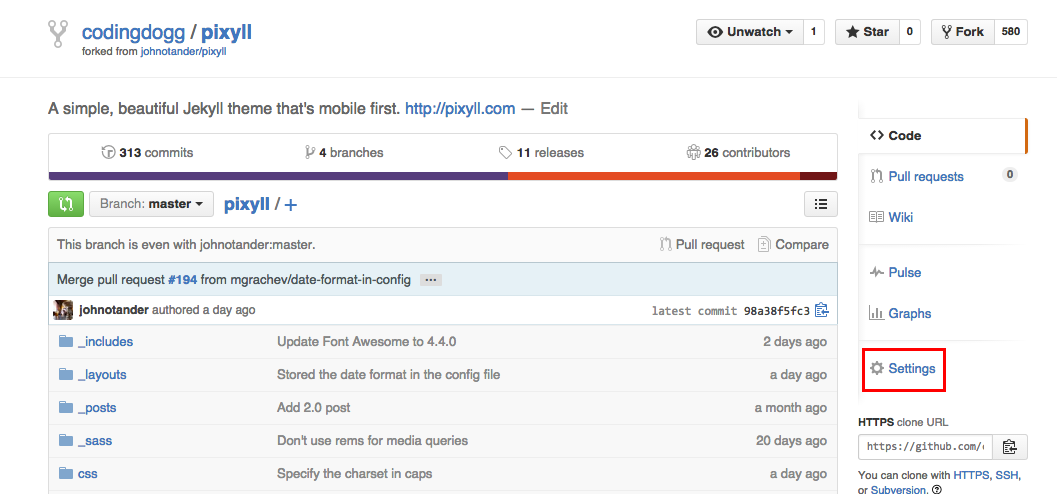Open the Unwatch dropdown button
Viewport: 1057px width, 494px height.
pos(750,32)
